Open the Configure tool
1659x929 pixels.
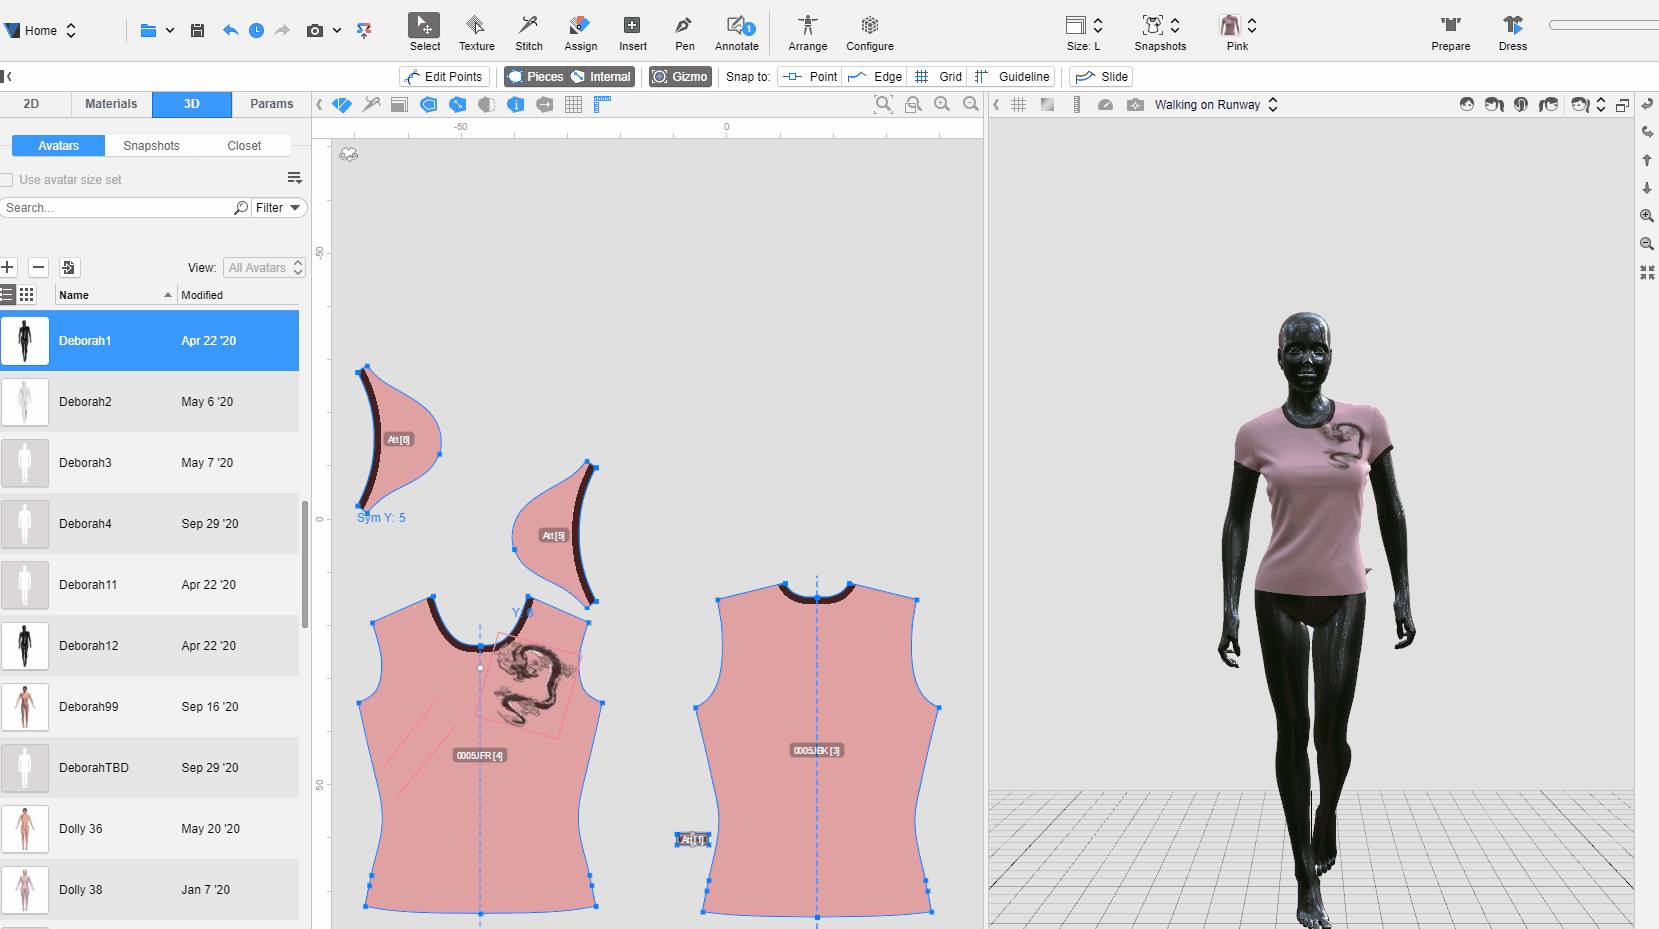click(x=869, y=32)
